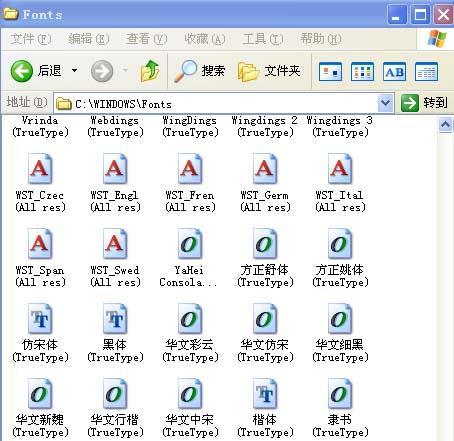Select the 华文彩云 font icon
454x441 pixels.
pos(190,333)
